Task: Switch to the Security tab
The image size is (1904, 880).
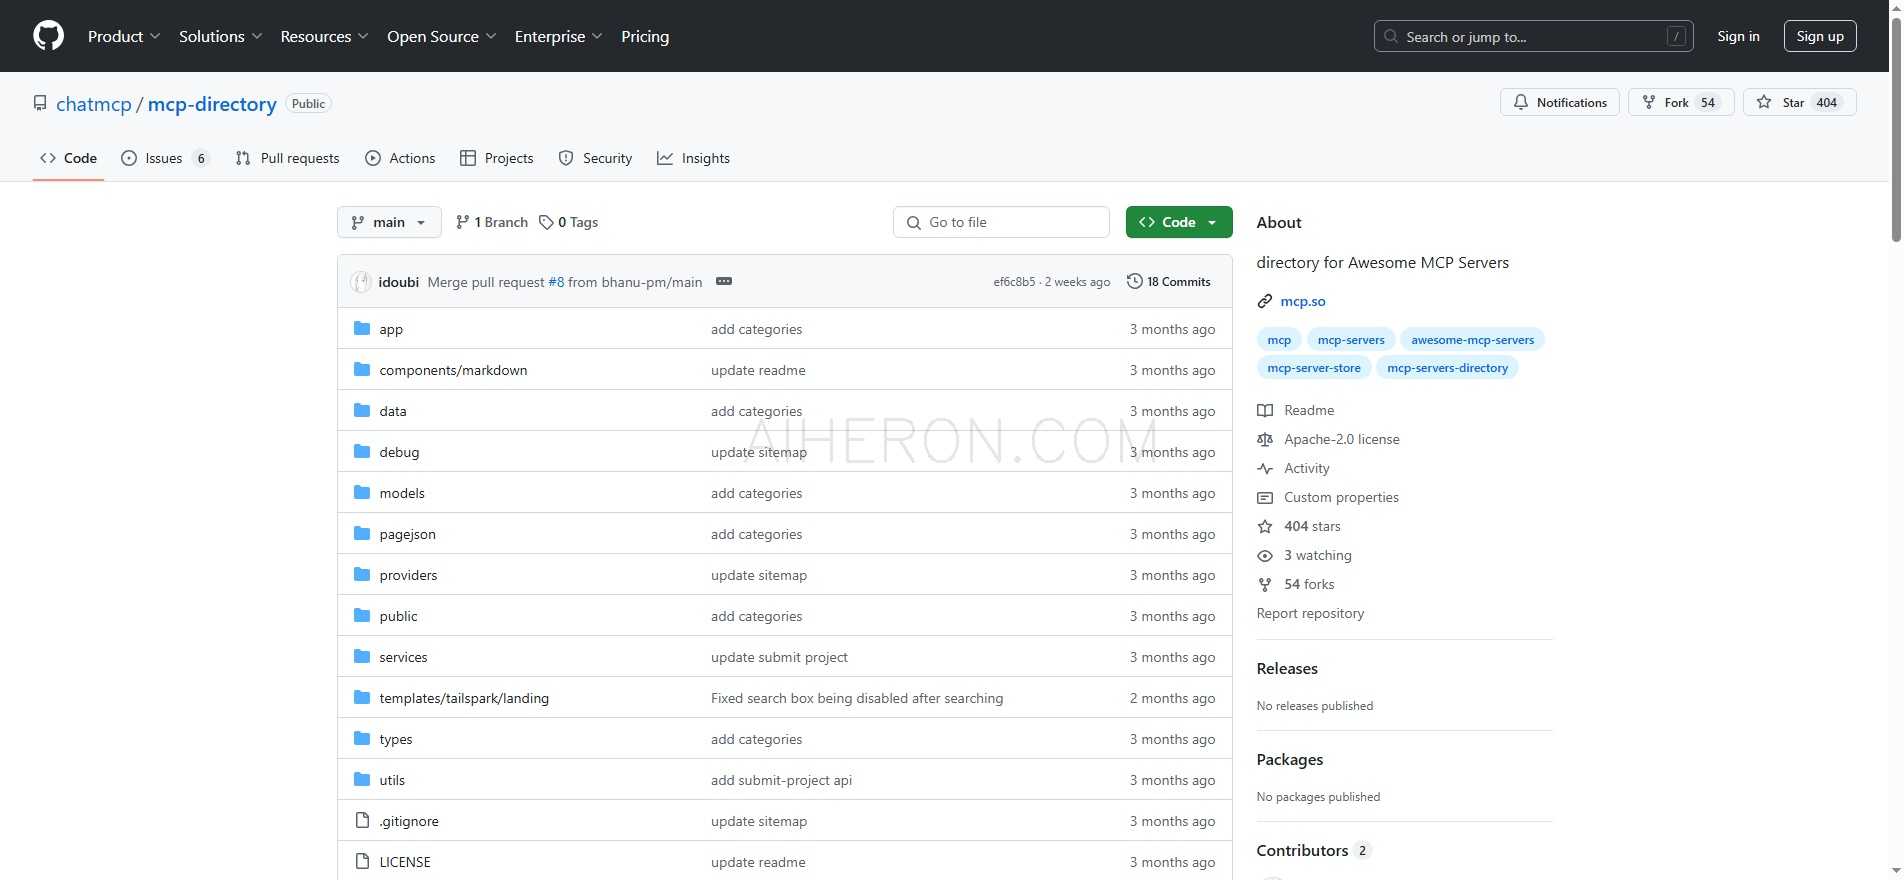Action: (595, 158)
